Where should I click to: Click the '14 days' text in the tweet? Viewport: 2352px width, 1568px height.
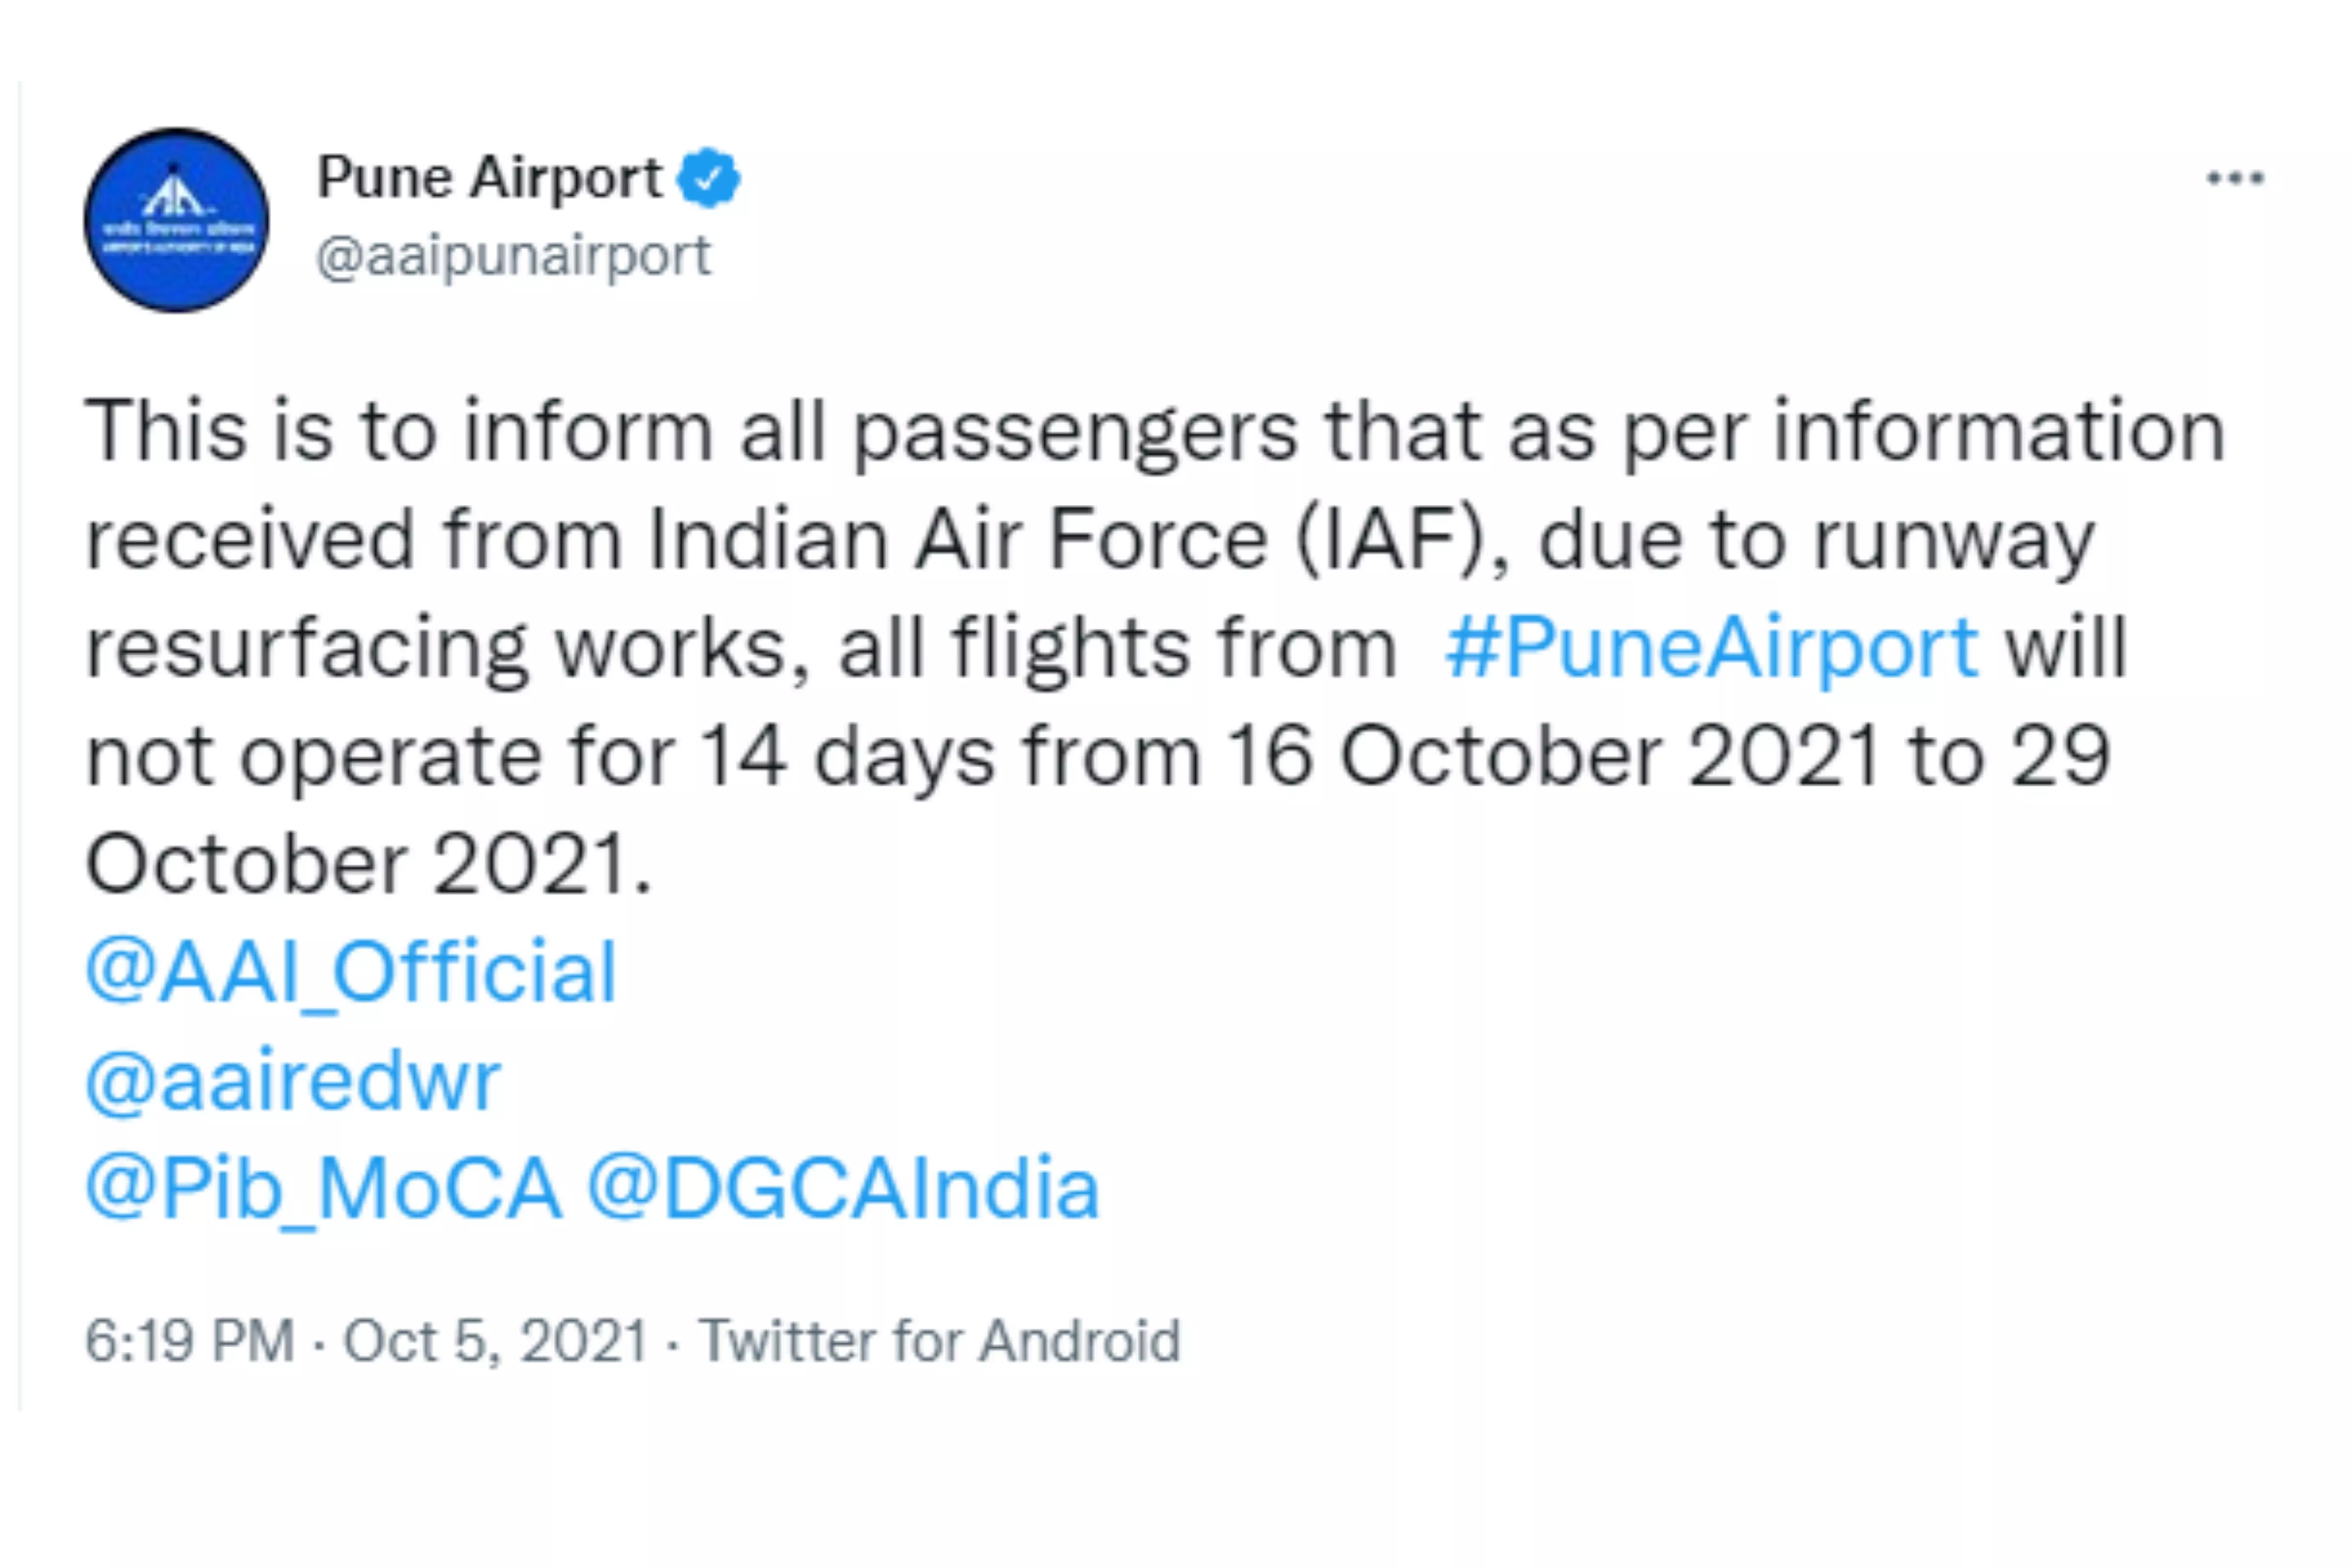click(847, 758)
